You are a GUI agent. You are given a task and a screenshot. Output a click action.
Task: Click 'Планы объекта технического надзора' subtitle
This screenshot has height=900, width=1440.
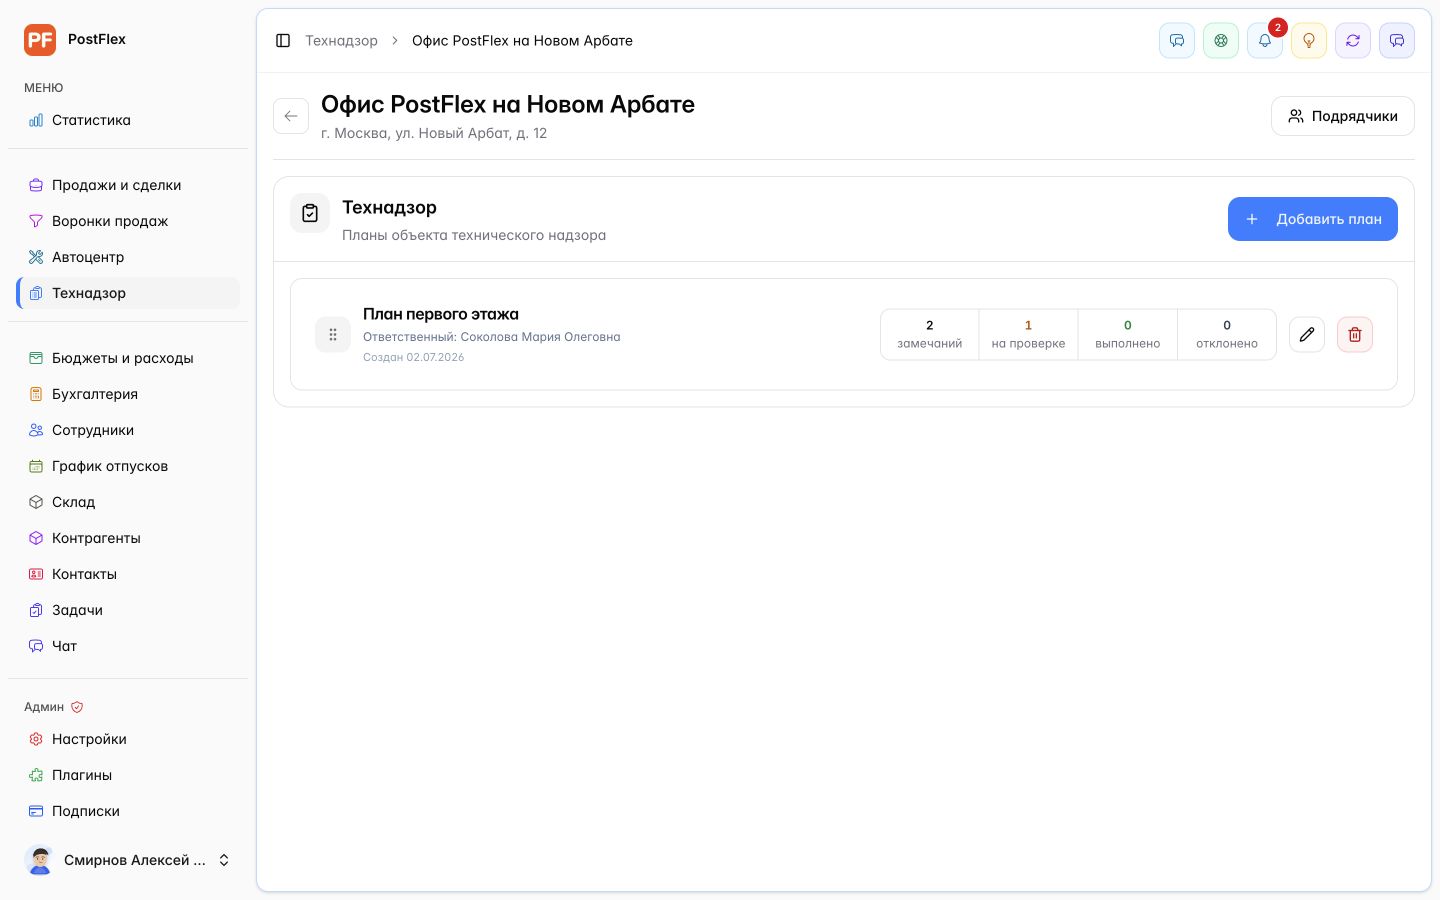click(474, 235)
